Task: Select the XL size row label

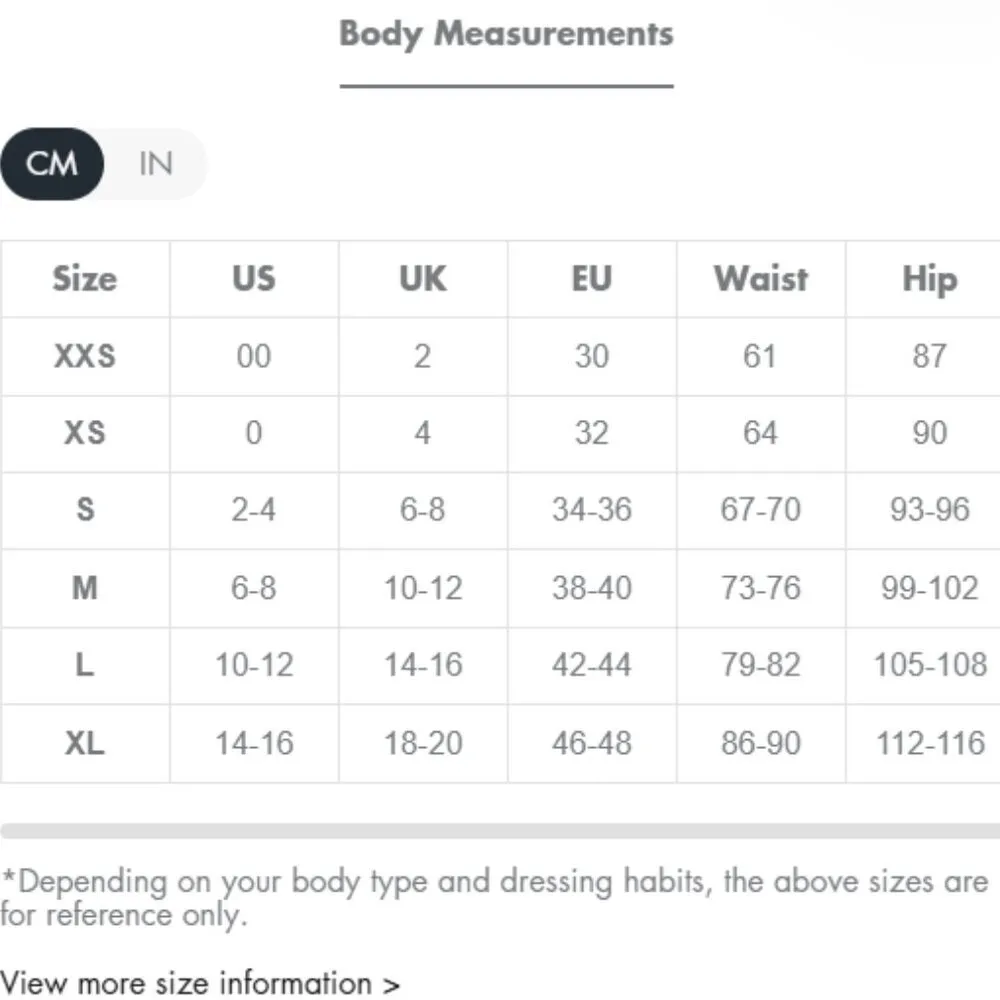Action: pyautogui.click(x=85, y=743)
